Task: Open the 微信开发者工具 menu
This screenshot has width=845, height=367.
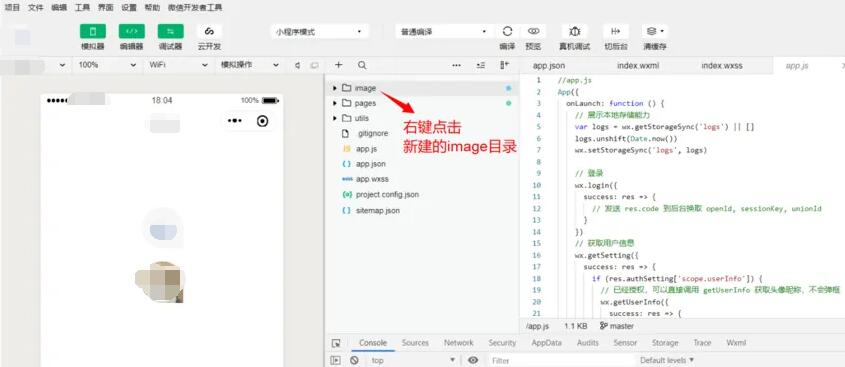Action: pos(195,8)
